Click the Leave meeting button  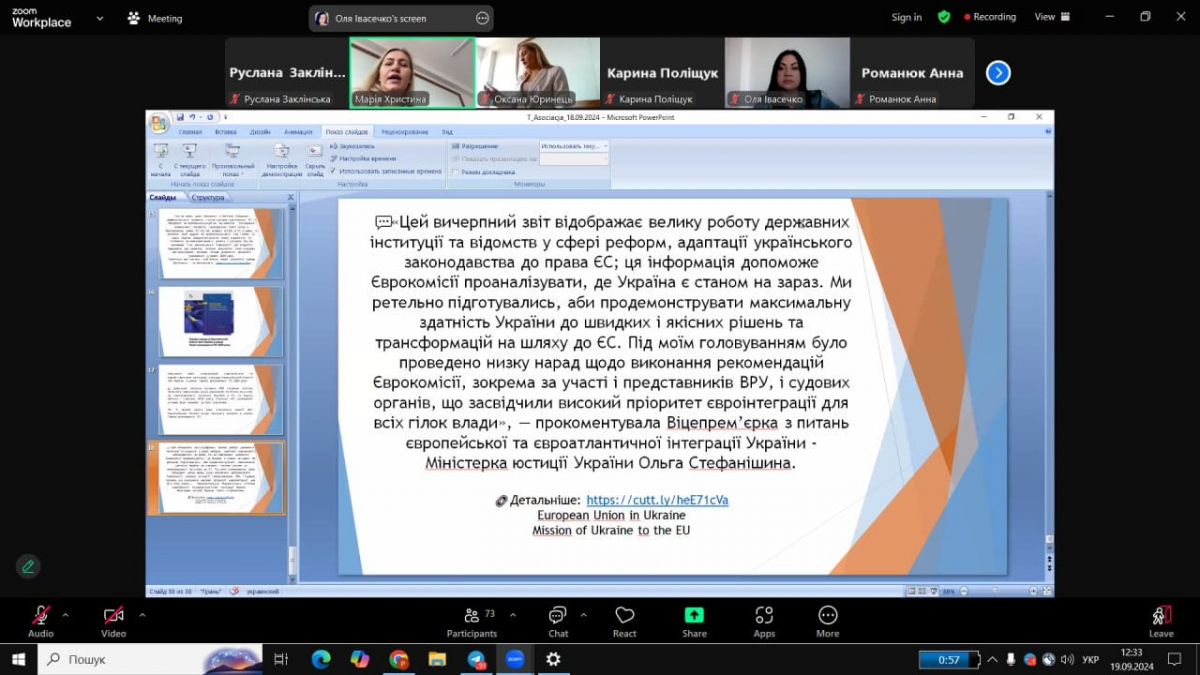point(1161,620)
